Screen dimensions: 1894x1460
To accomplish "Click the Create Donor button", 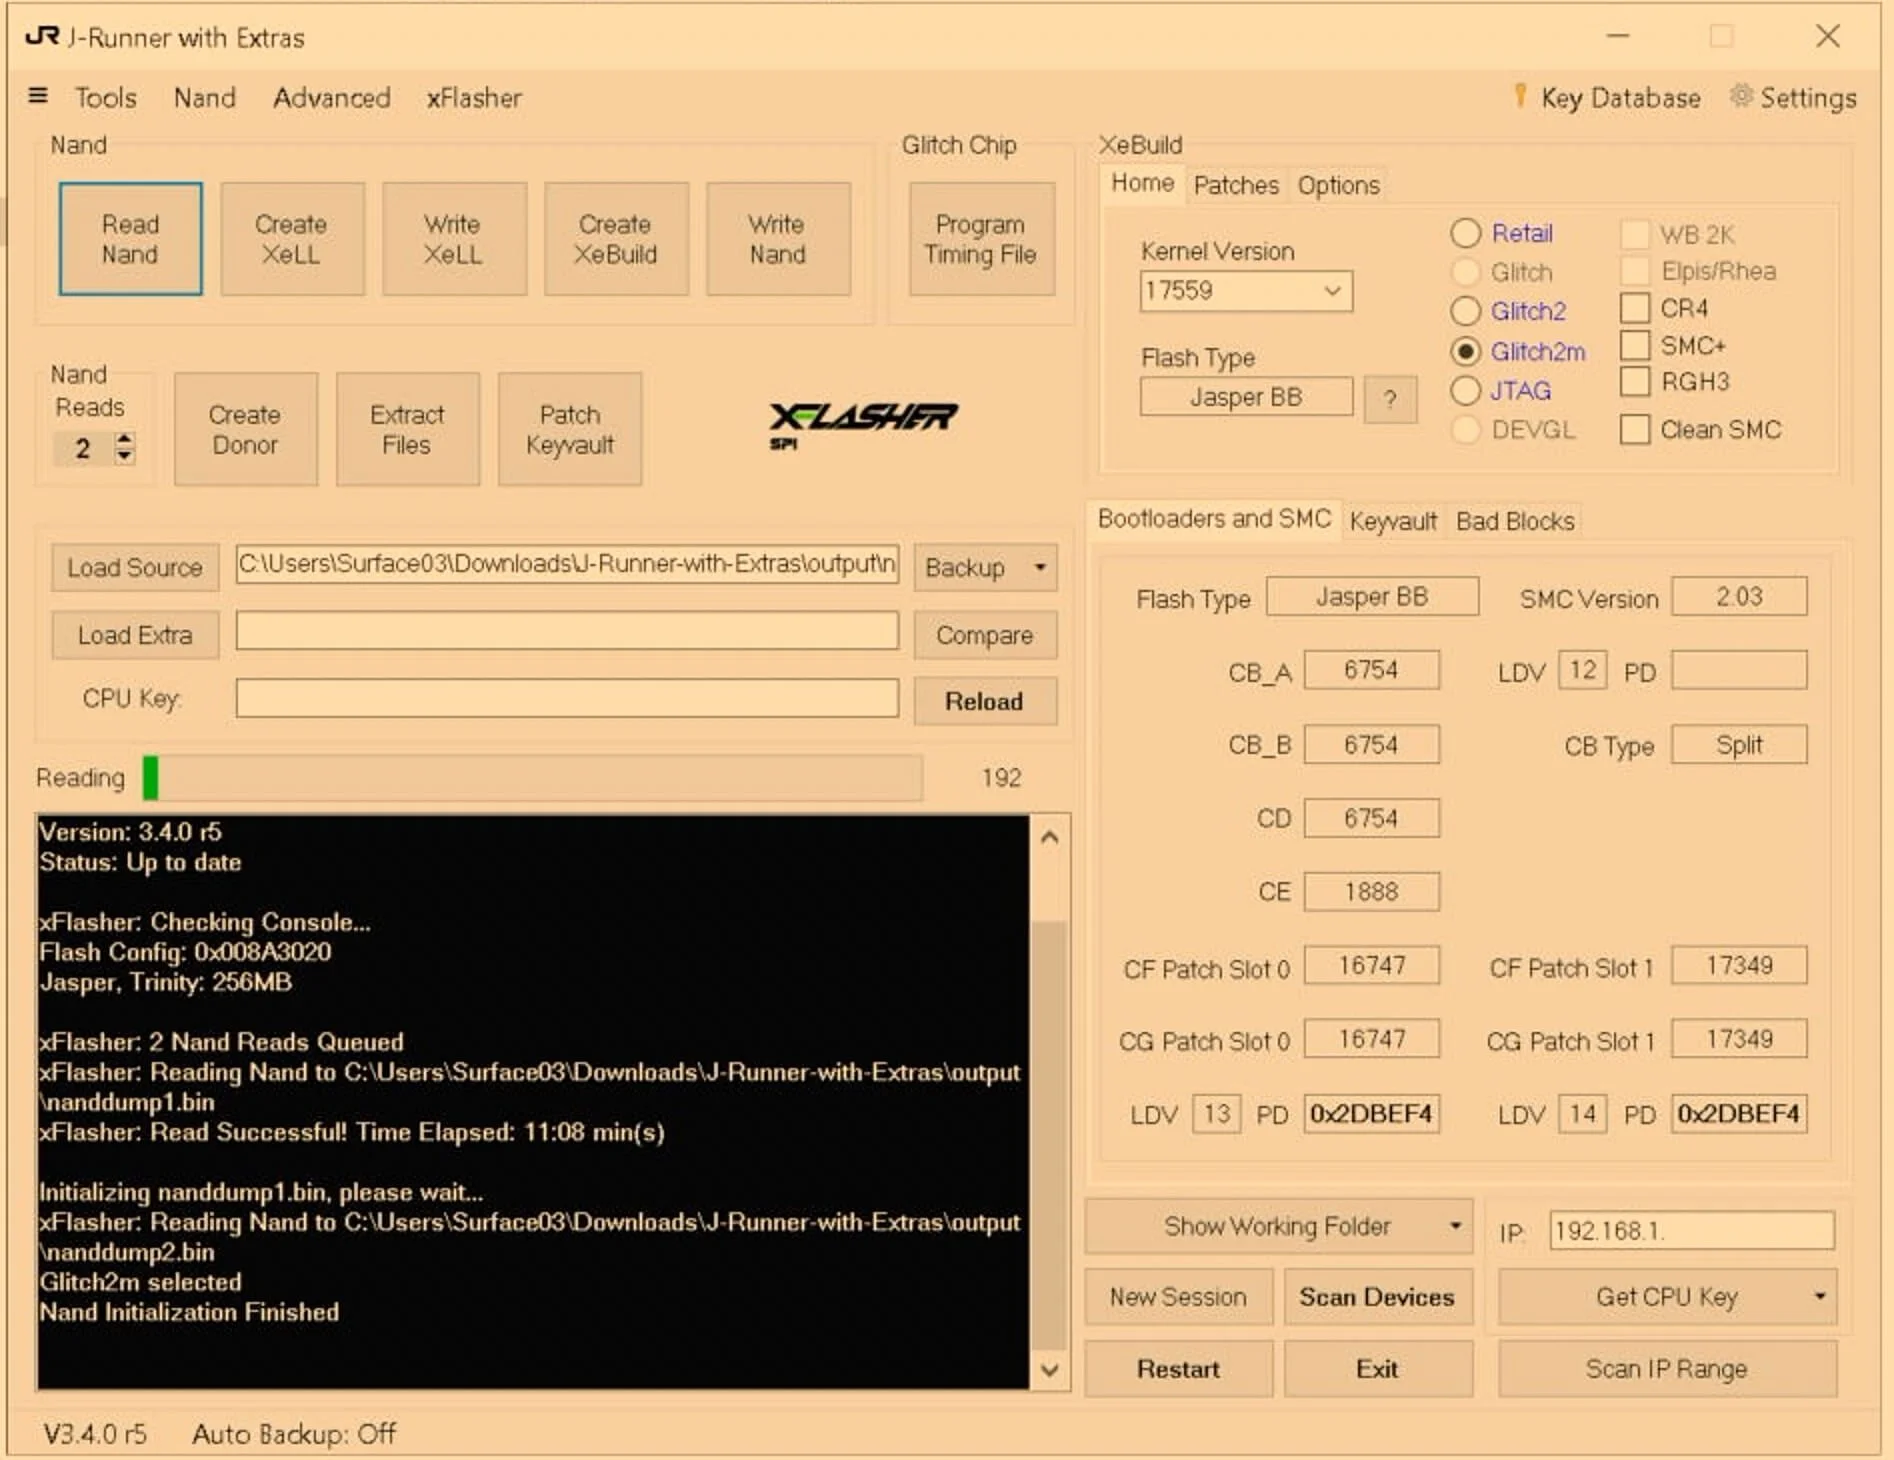I will click(245, 429).
